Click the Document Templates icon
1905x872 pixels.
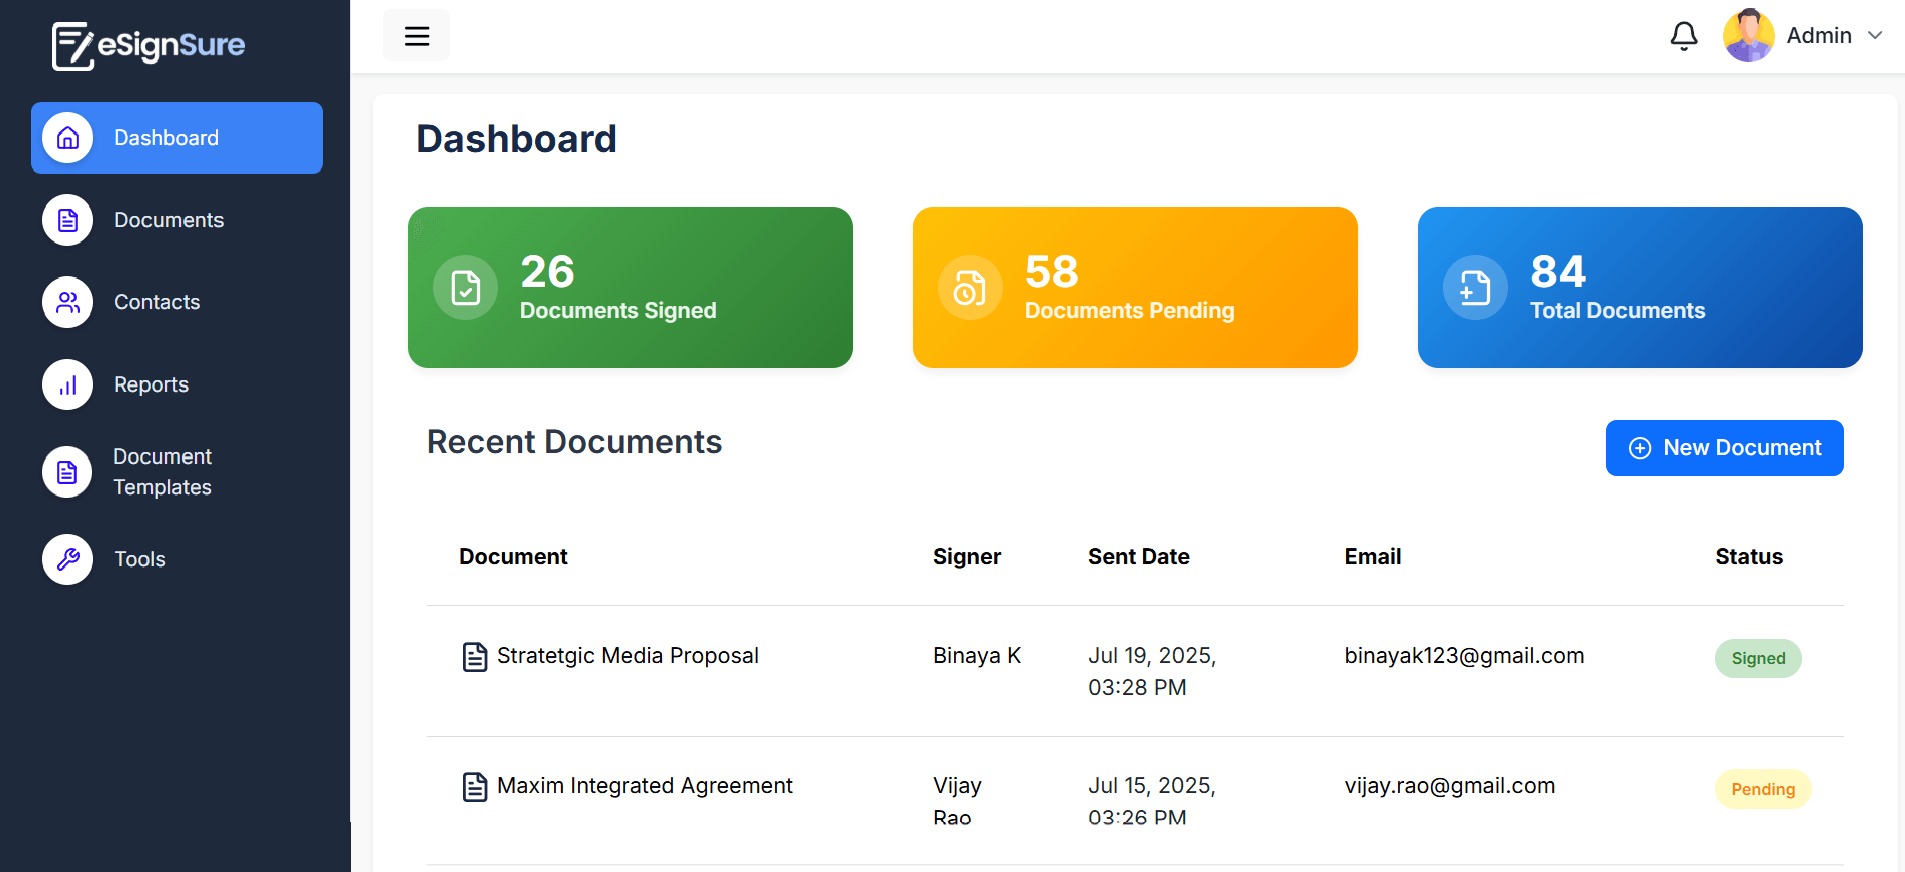[68, 472]
